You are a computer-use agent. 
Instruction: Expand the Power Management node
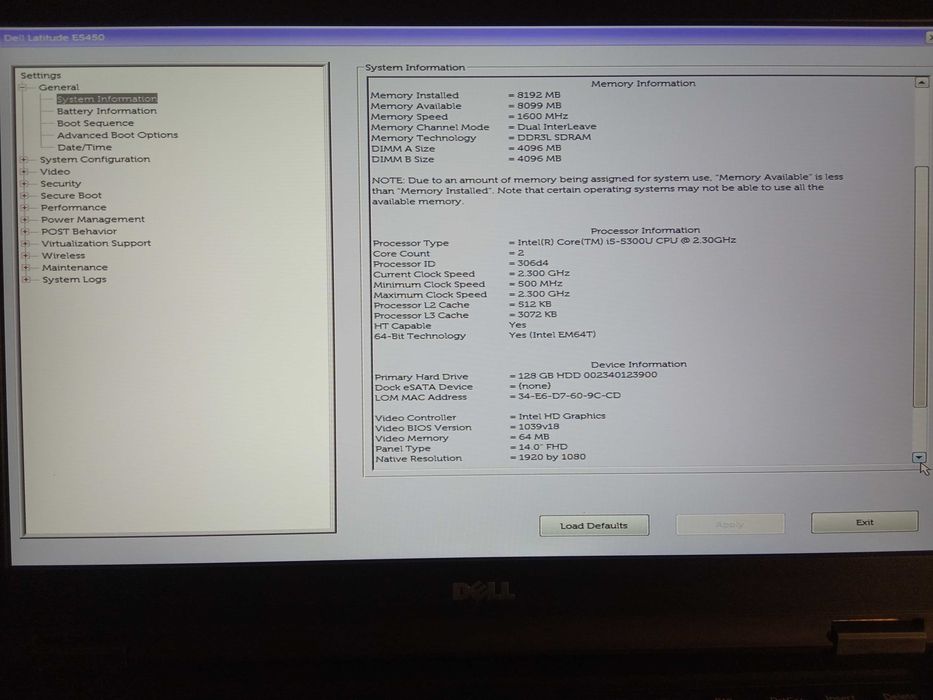[x=25, y=219]
